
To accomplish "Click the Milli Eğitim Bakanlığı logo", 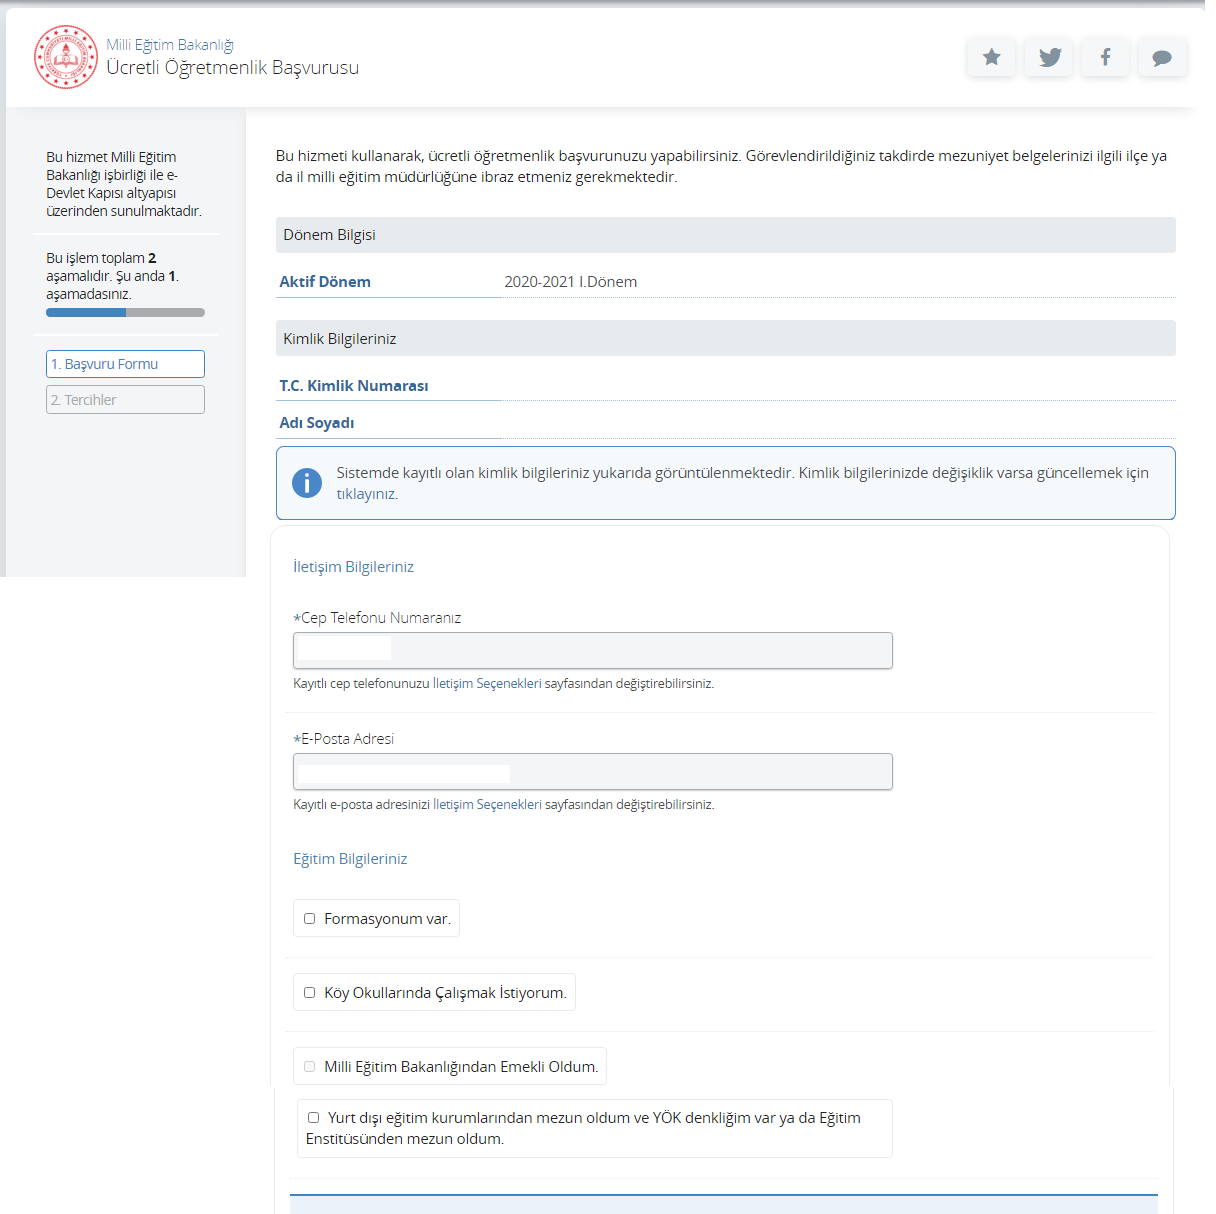I will tap(66, 57).
